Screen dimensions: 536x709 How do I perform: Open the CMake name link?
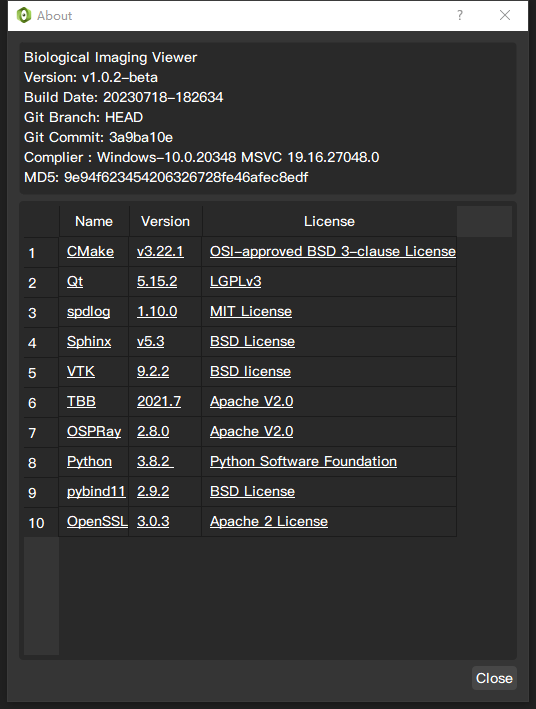(90, 251)
